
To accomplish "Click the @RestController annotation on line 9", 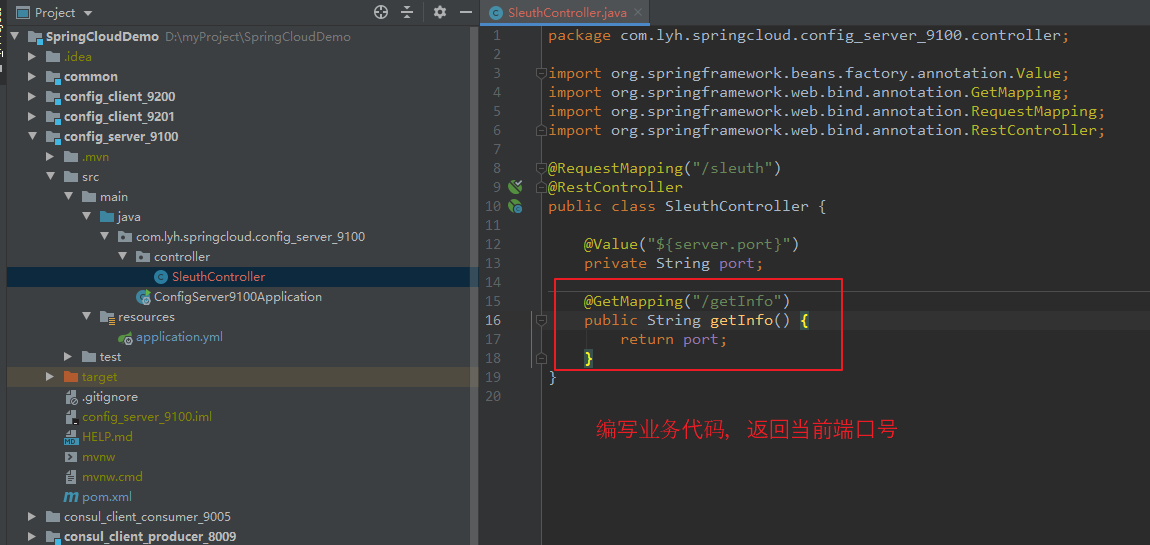I will 615,187.
